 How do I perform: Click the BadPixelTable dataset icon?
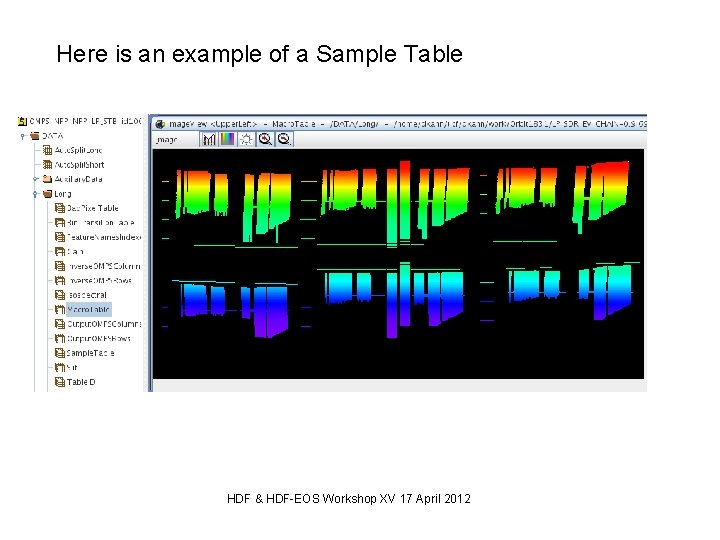click(x=60, y=208)
